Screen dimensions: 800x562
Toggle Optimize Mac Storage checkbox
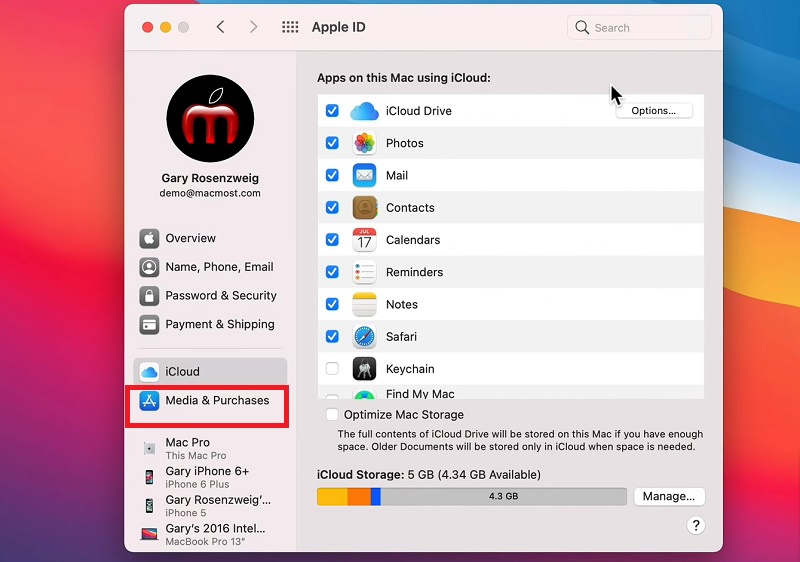point(332,414)
